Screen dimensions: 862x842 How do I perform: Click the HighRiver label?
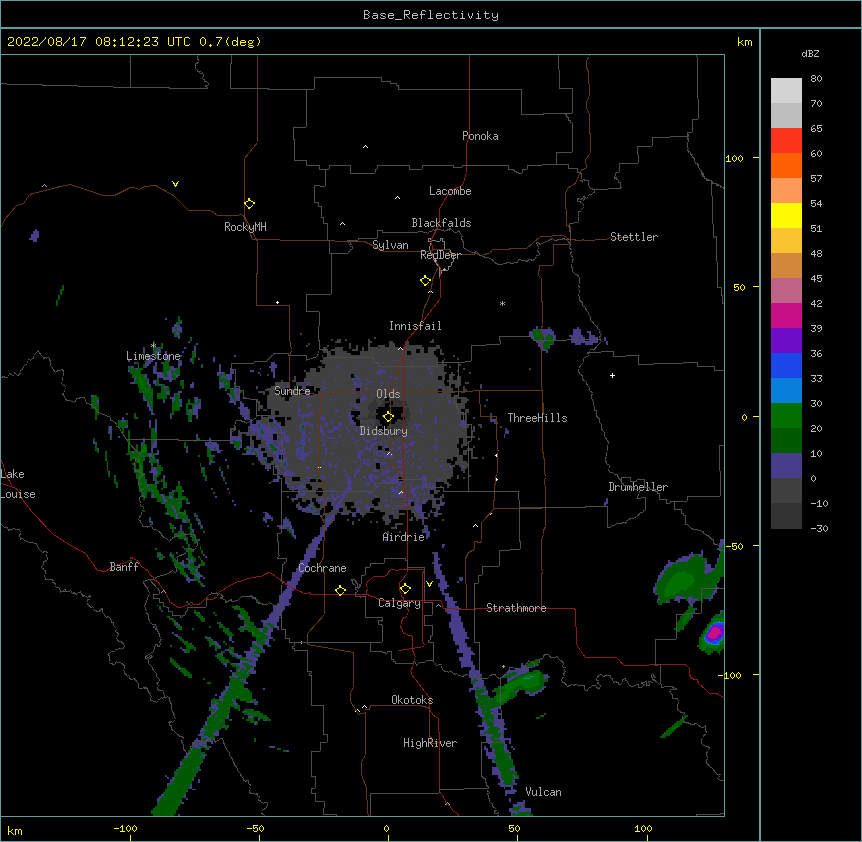coord(430,743)
